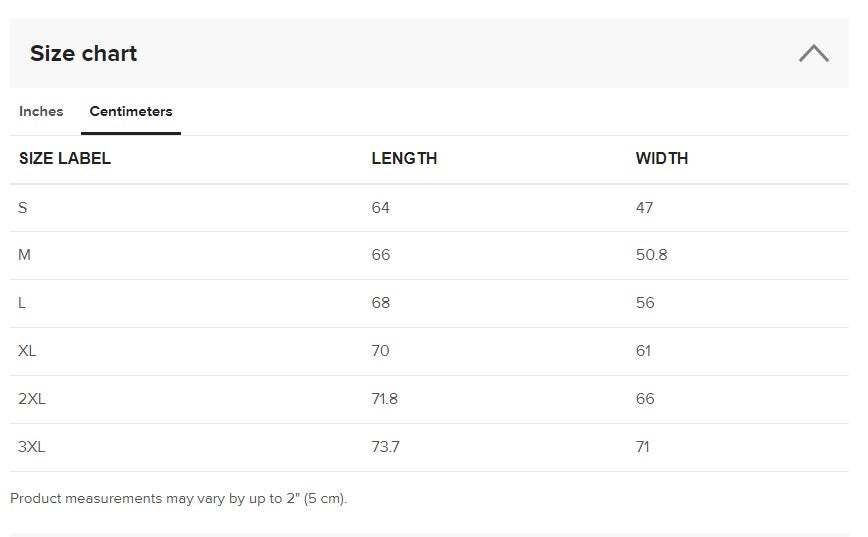The width and height of the screenshot is (868, 537).
Task: Collapse the Size chart section chevron
Action: pyautogui.click(x=813, y=54)
